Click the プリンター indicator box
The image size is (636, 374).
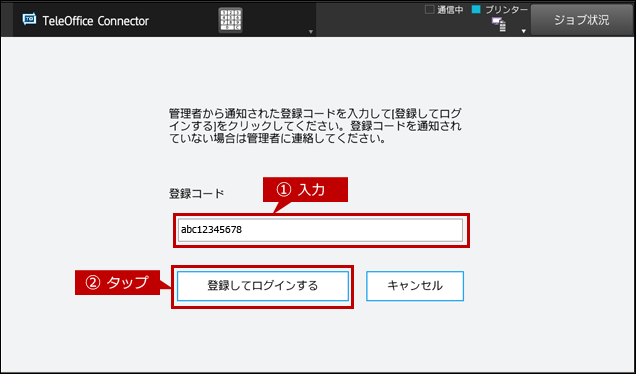tap(476, 9)
